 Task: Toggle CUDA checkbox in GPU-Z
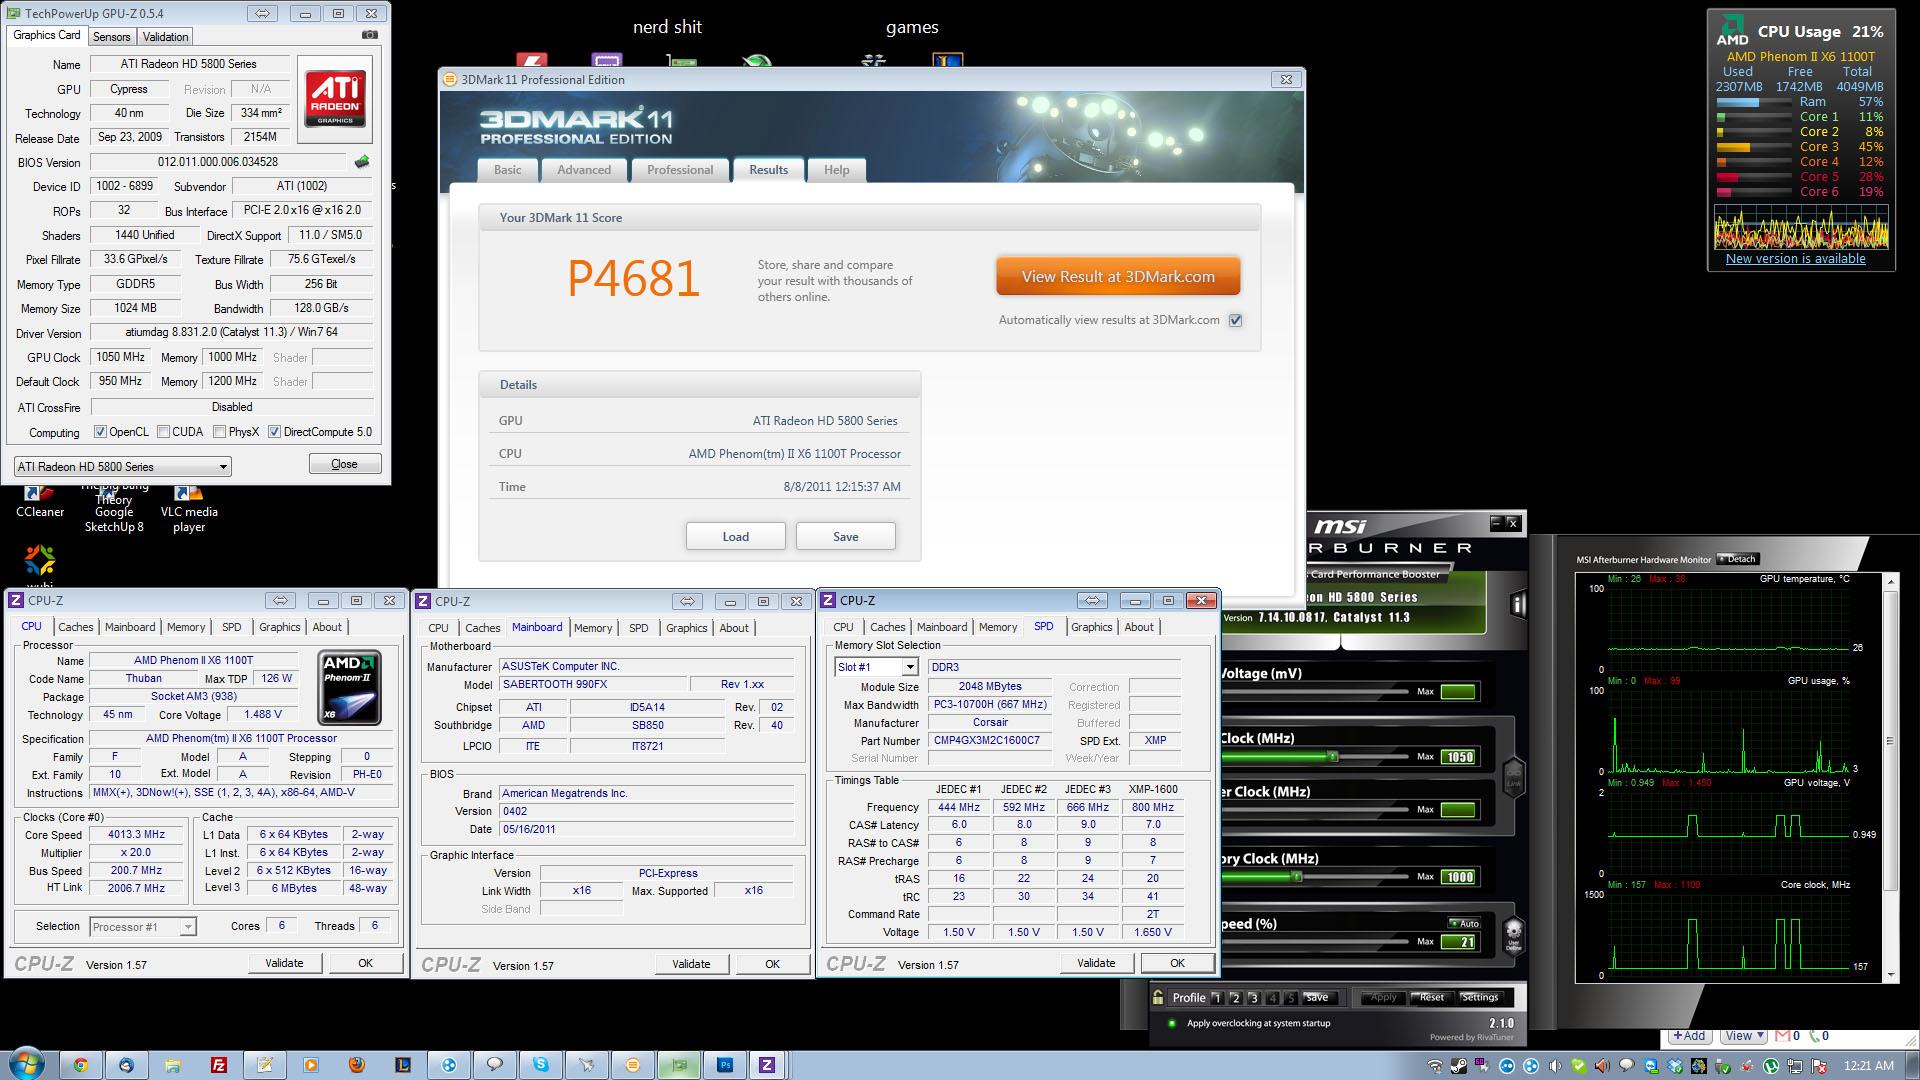pyautogui.click(x=162, y=432)
